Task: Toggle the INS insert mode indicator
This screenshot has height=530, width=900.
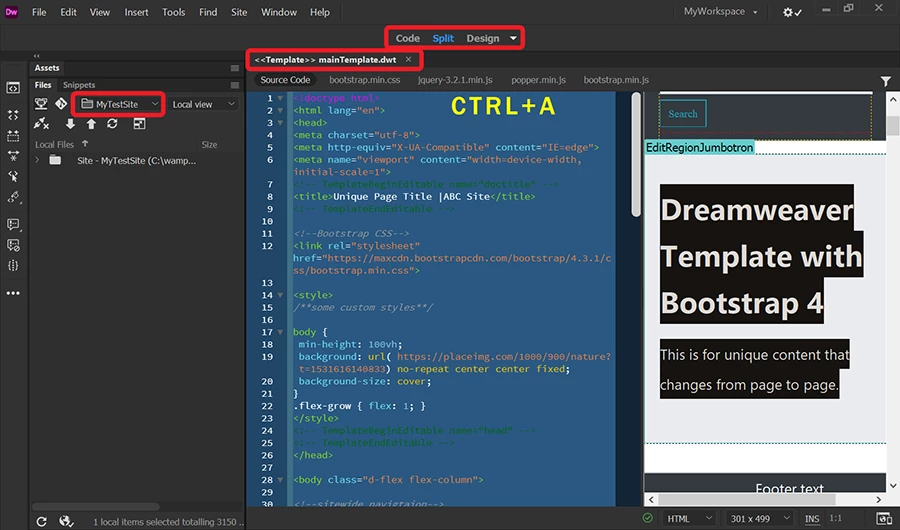Action: pos(812,519)
